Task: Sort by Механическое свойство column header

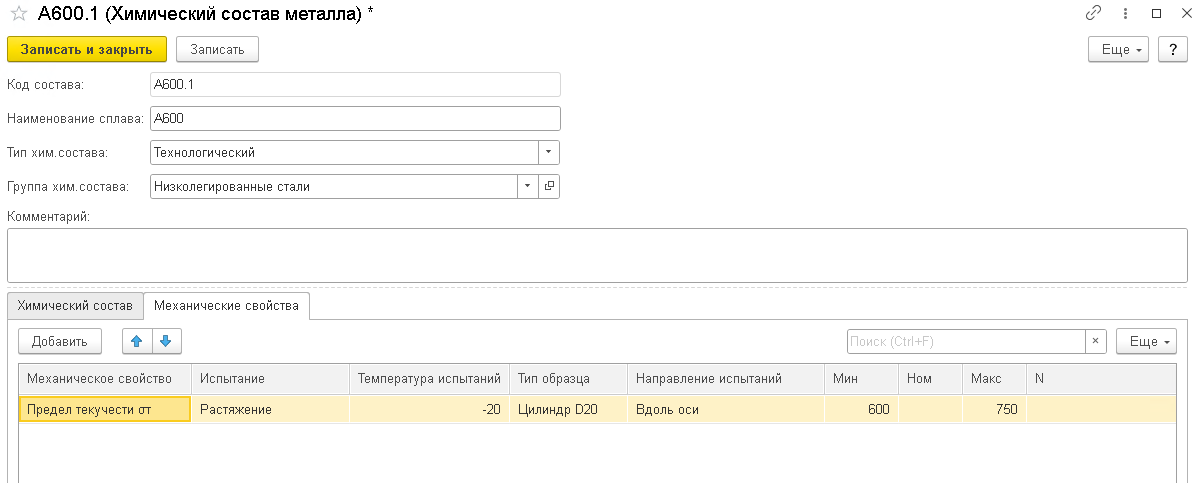Action: (x=105, y=379)
